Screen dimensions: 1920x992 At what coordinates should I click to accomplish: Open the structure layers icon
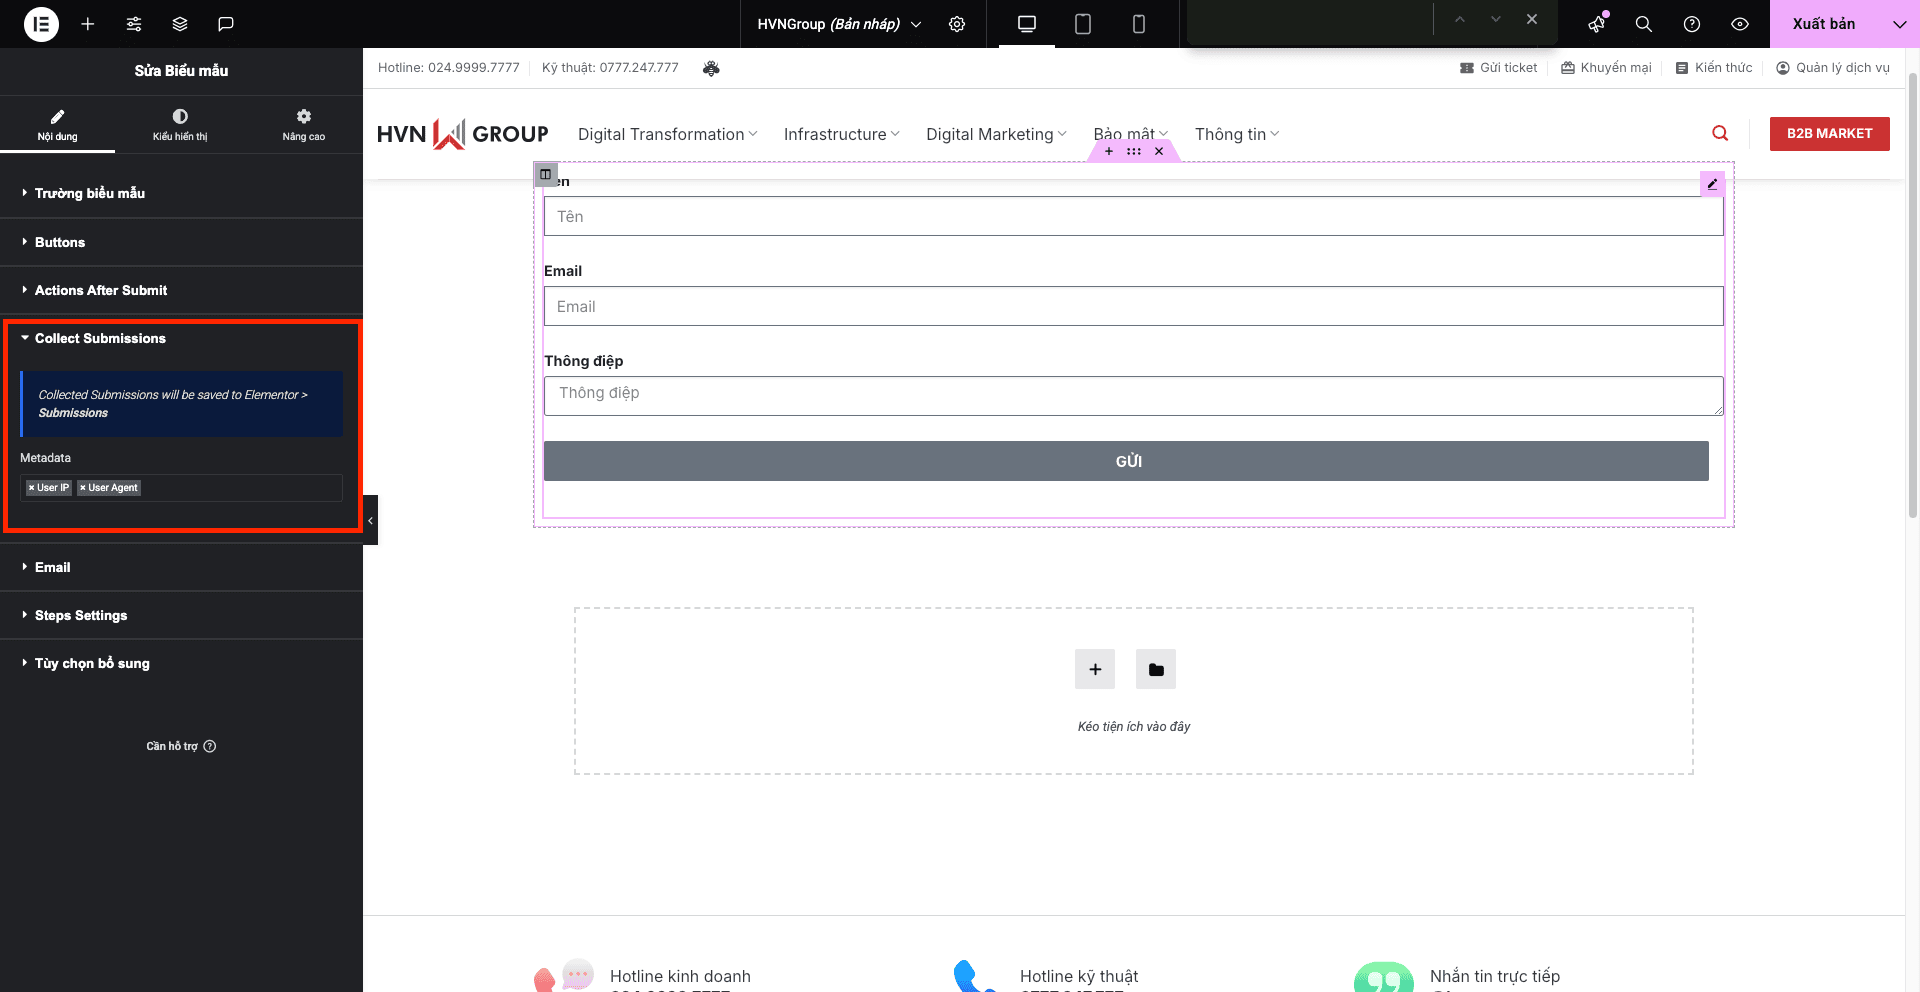coord(180,24)
